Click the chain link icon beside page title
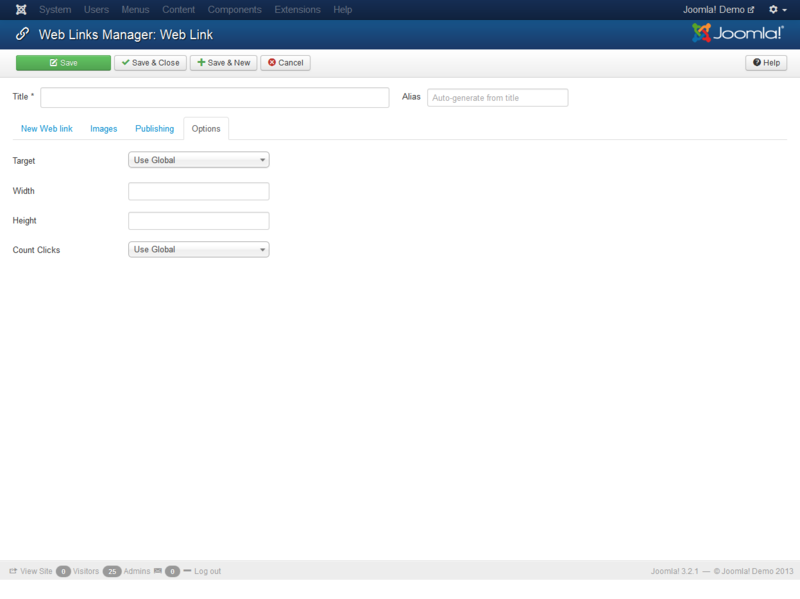 coord(22,34)
